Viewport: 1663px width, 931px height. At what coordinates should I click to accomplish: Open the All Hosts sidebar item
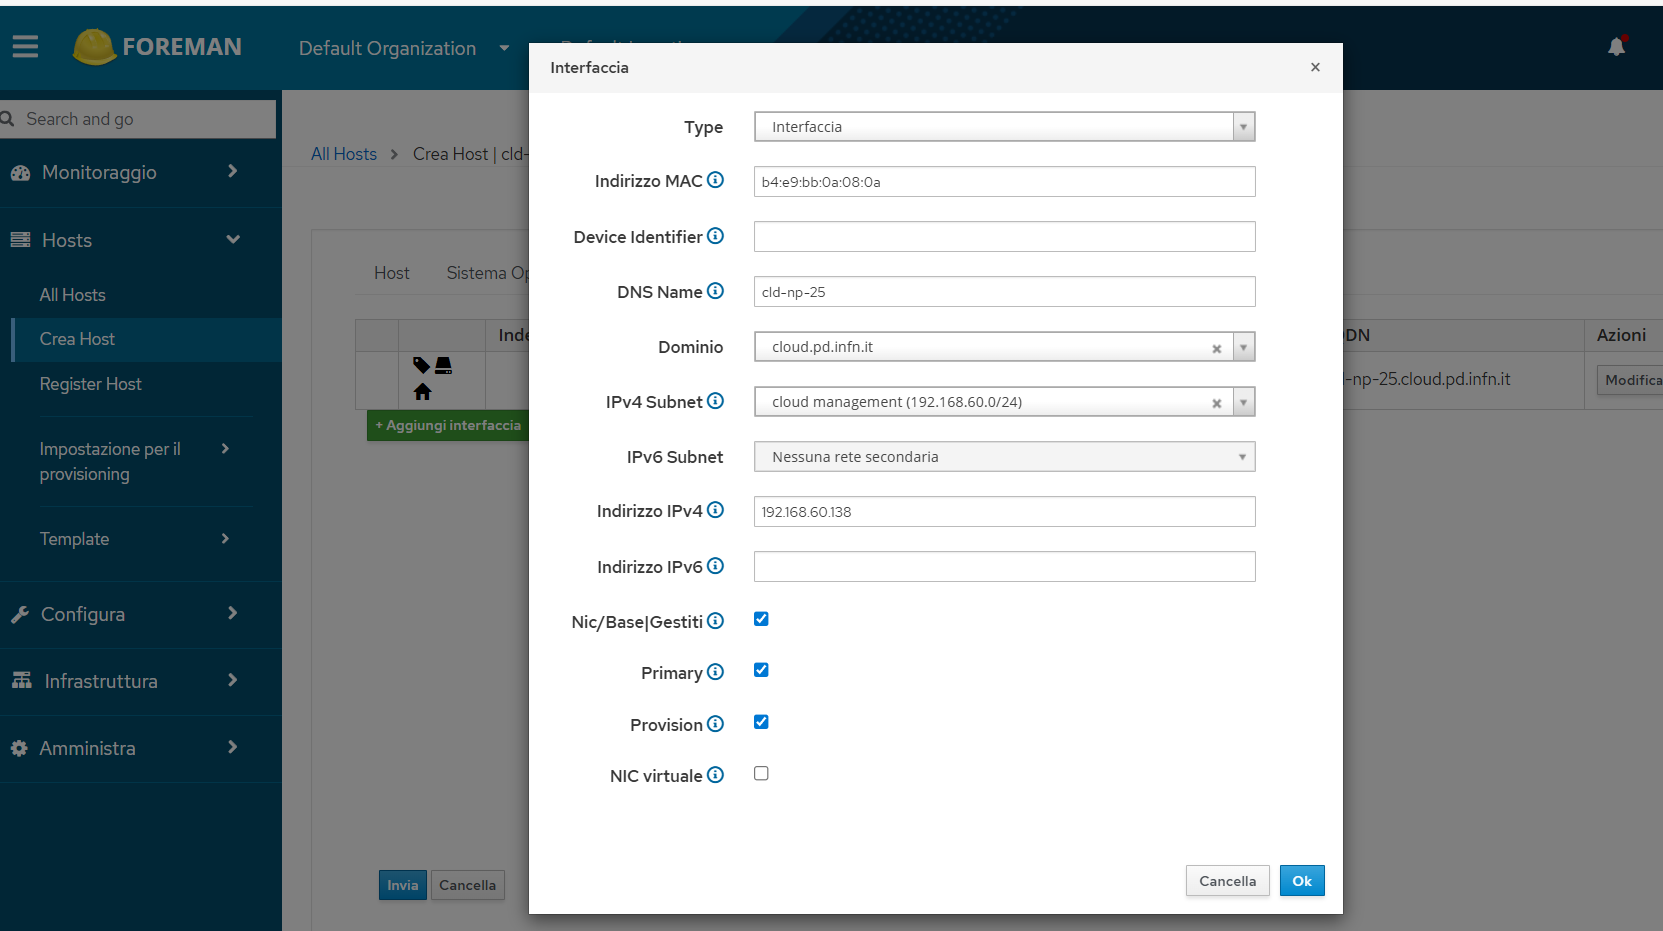coord(72,295)
